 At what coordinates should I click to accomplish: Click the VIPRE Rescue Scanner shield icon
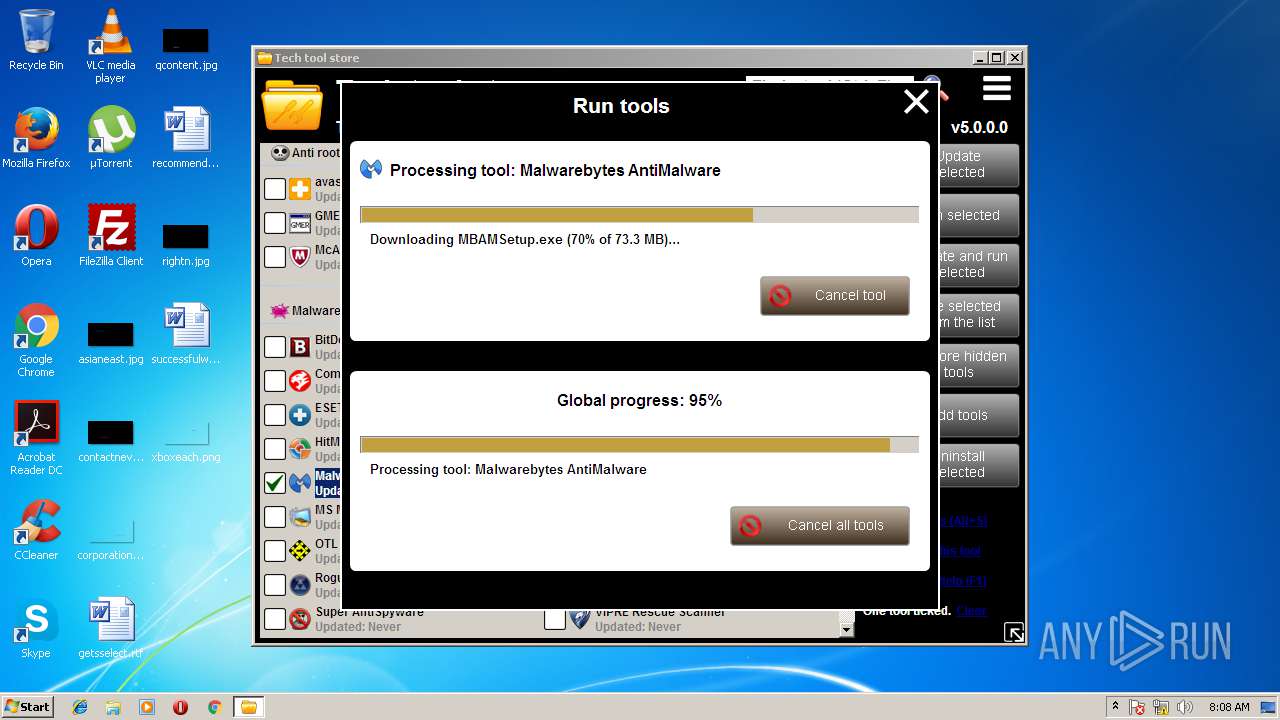click(x=580, y=619)
